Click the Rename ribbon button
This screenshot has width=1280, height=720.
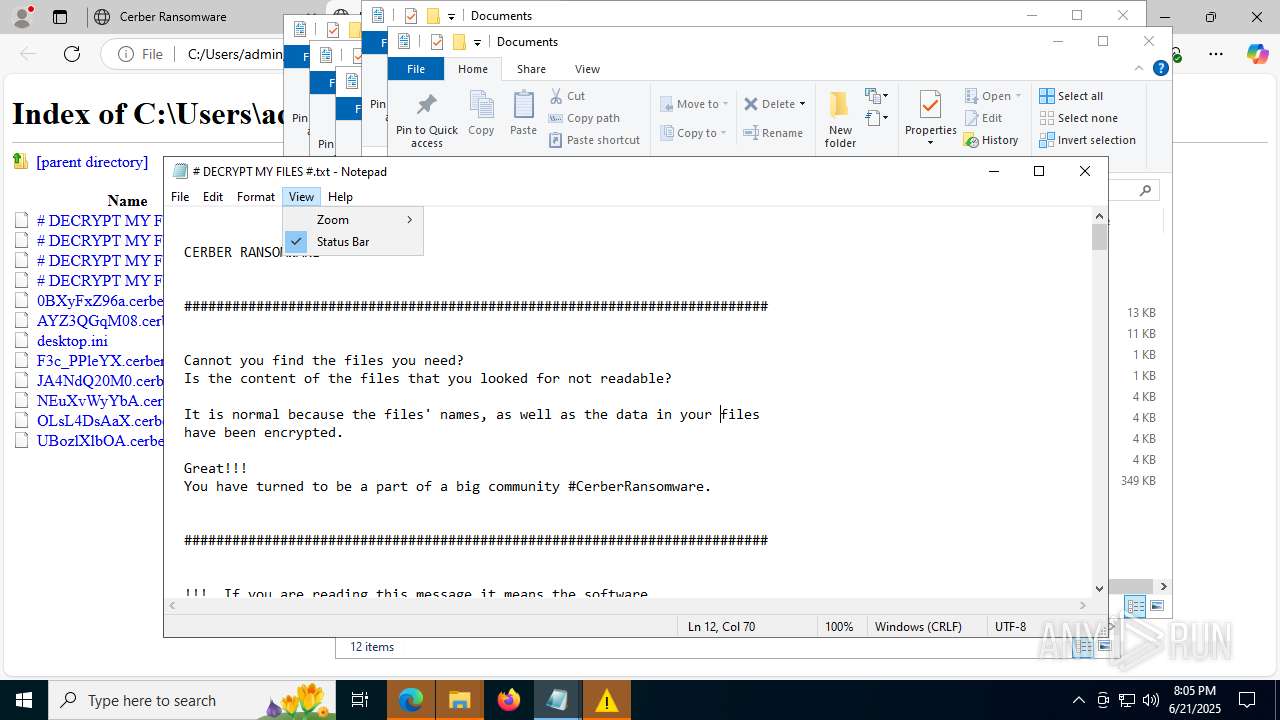(773, 133)
